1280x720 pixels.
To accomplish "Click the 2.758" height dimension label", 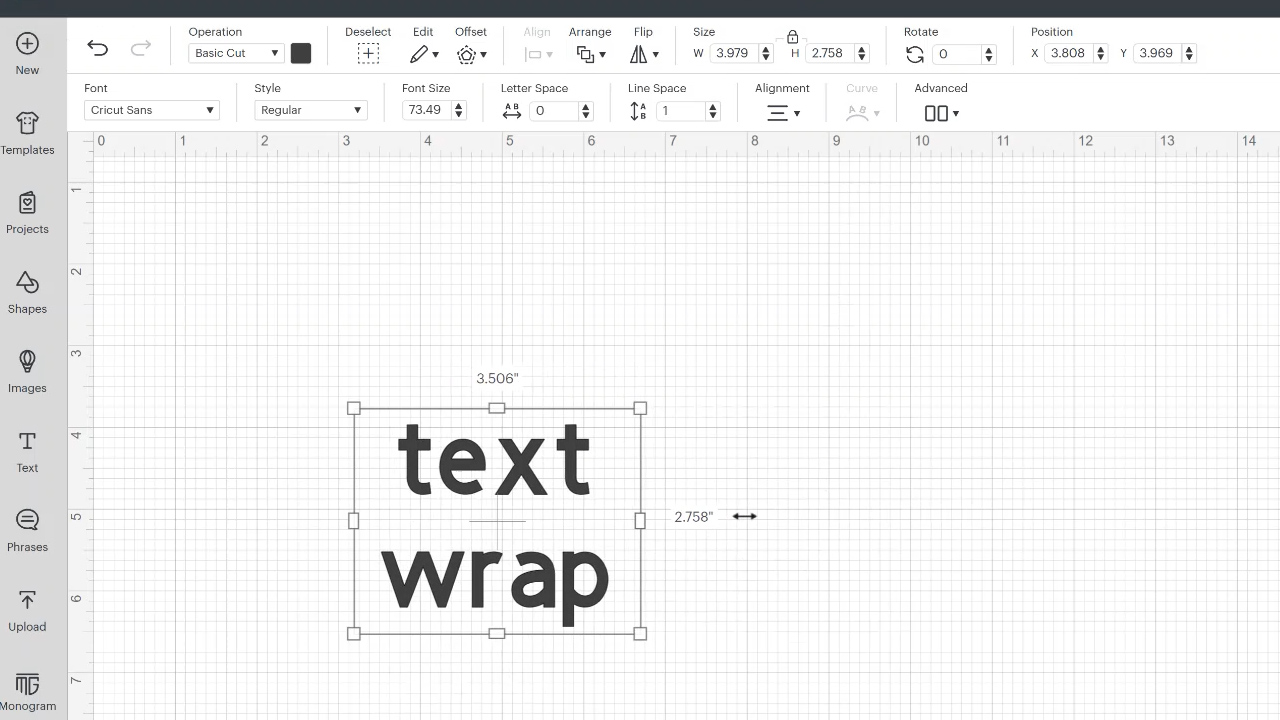I will 694,517.
